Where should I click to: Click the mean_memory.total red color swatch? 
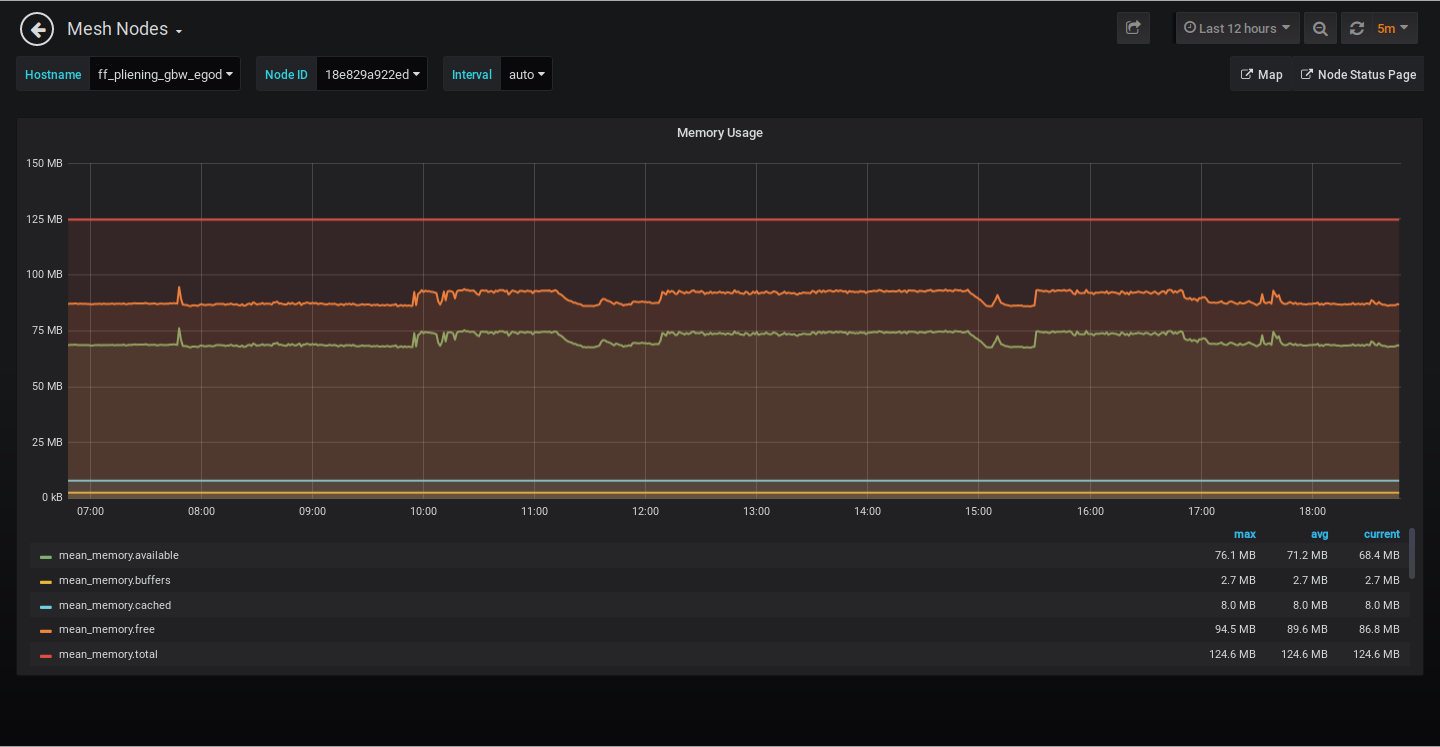tap(46, 655)
